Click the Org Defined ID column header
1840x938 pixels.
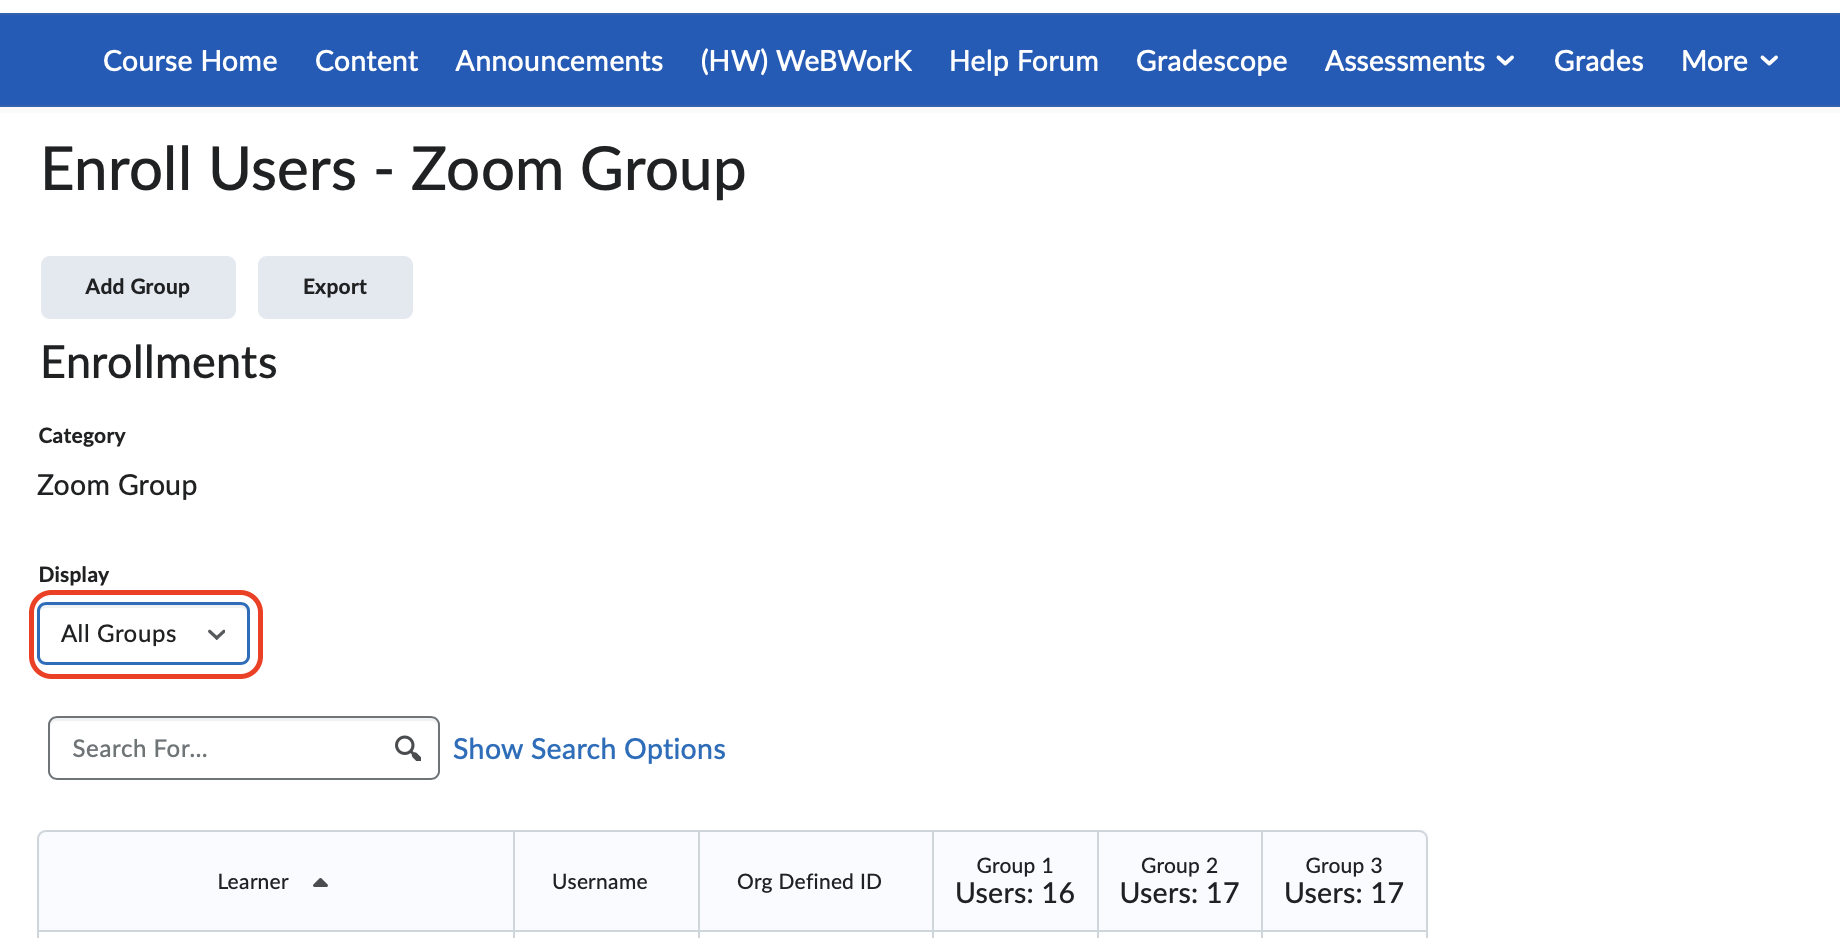(x=808, y=881)
